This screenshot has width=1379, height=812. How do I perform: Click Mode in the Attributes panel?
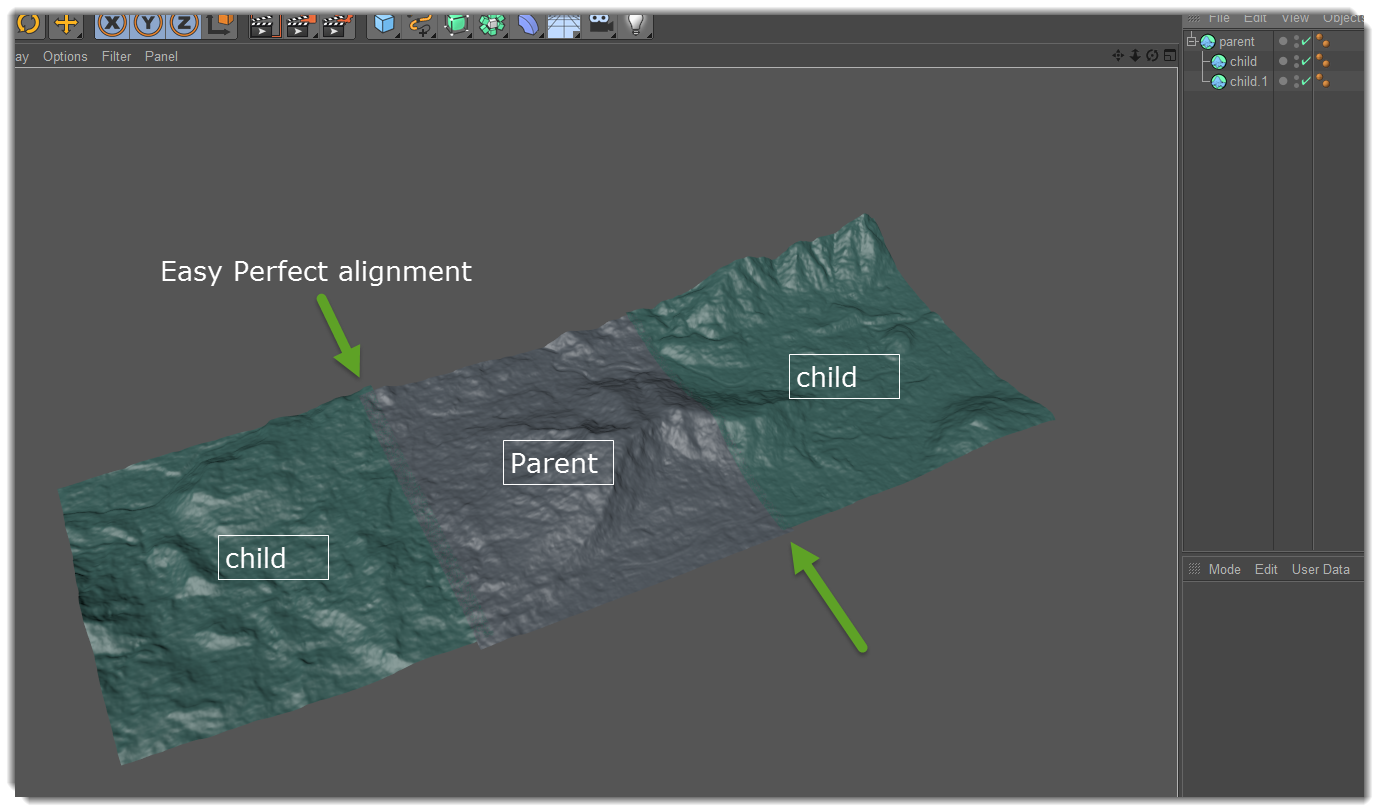[1223, 568]
